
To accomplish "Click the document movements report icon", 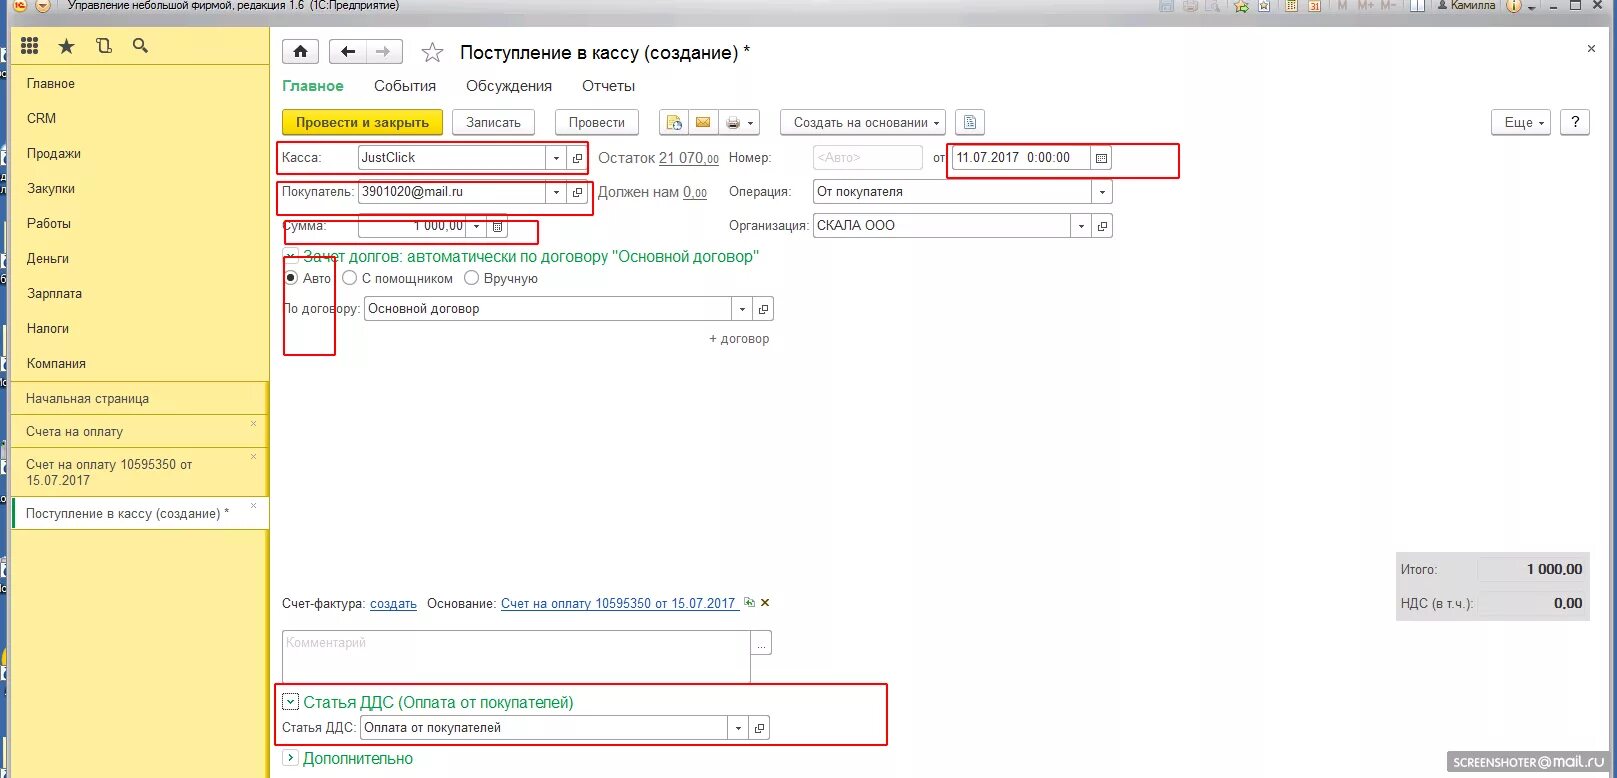I will coord(673,122).
